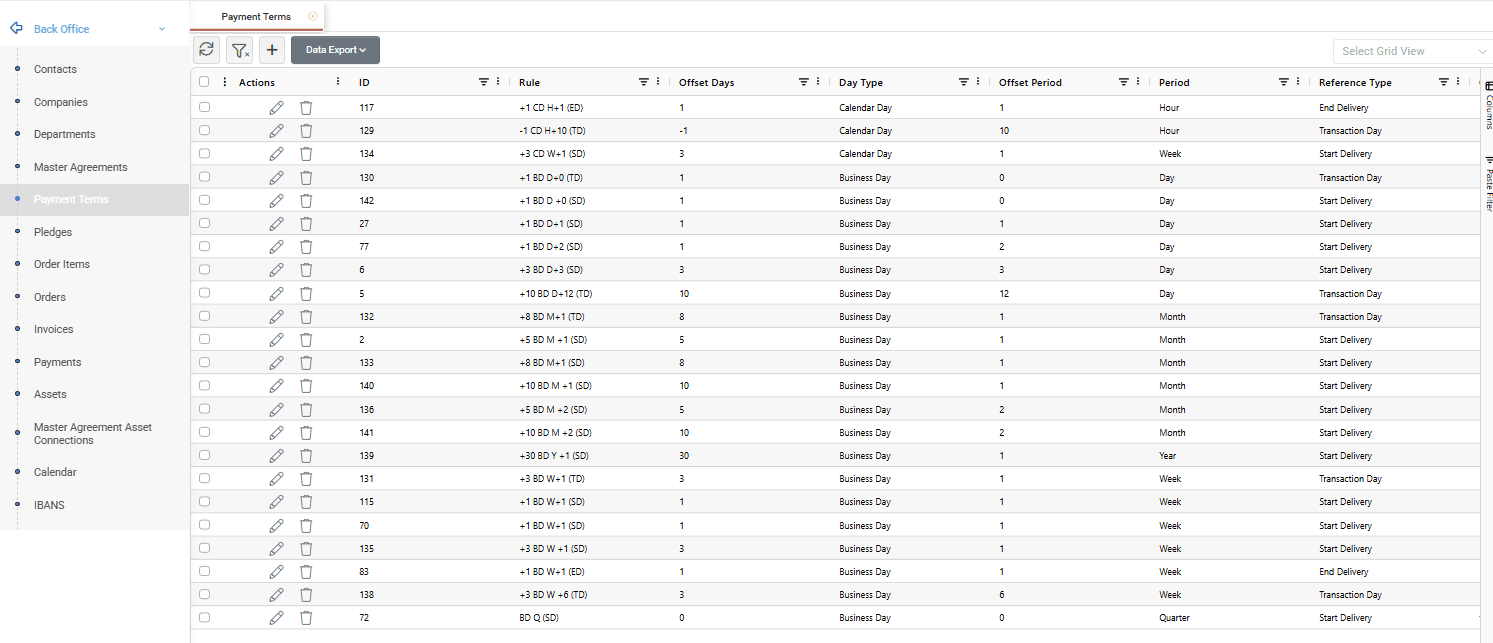
Task: Delete payment term ID 72
Action: tap(306, 618)
